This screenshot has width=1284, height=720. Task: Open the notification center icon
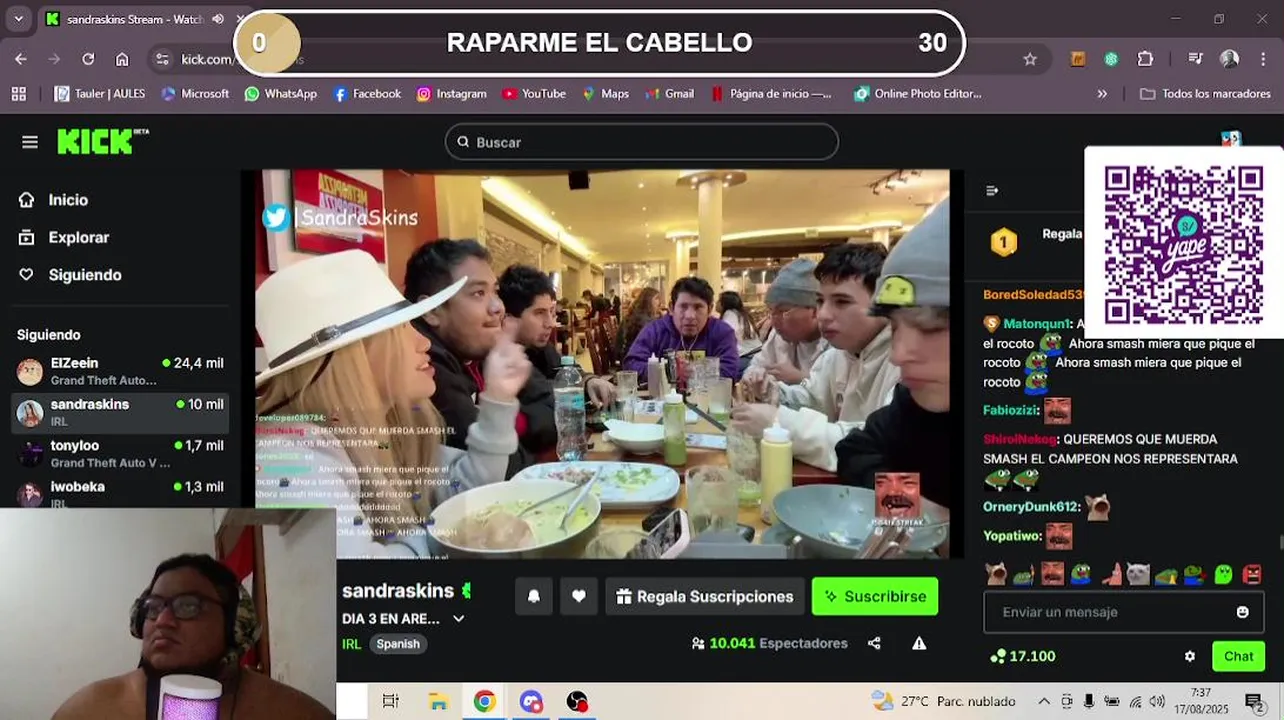(1254, 701)
